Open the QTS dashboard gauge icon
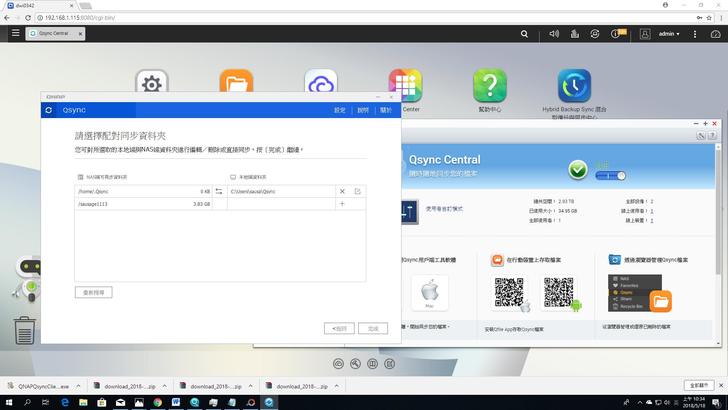Viewport: 728px width, 410px height. 715,33
